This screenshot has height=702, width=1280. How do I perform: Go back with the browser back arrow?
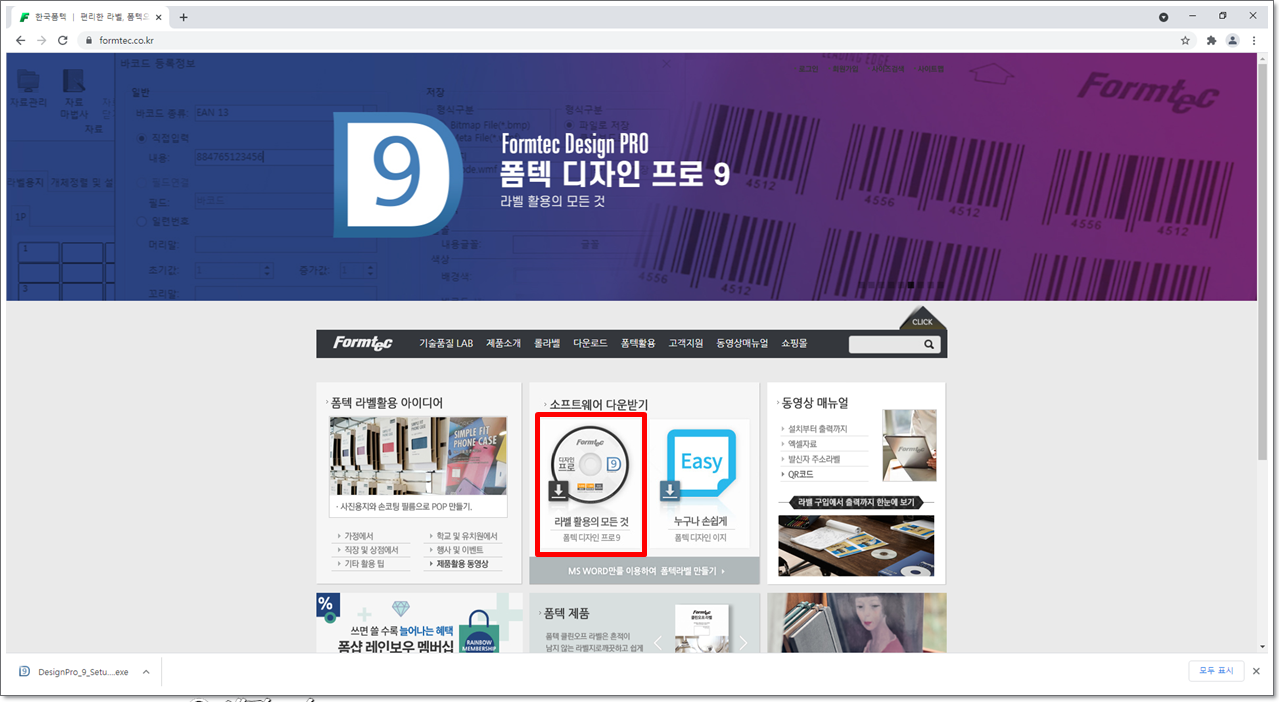pos(20,40)
